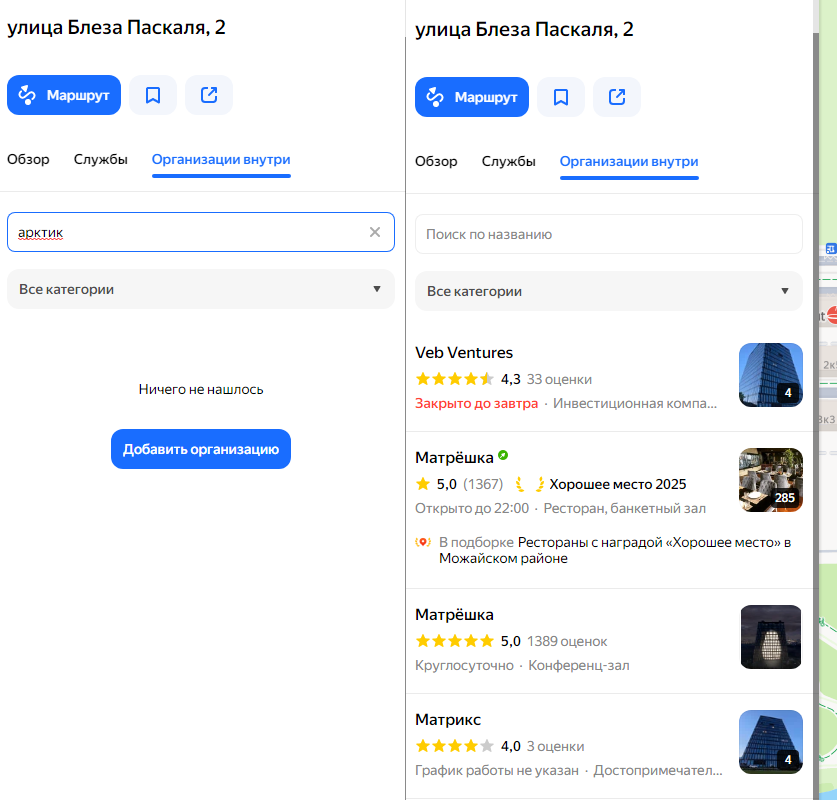Clear the арктик search using the X icon

pyautogui.click(x=374, y=231)
